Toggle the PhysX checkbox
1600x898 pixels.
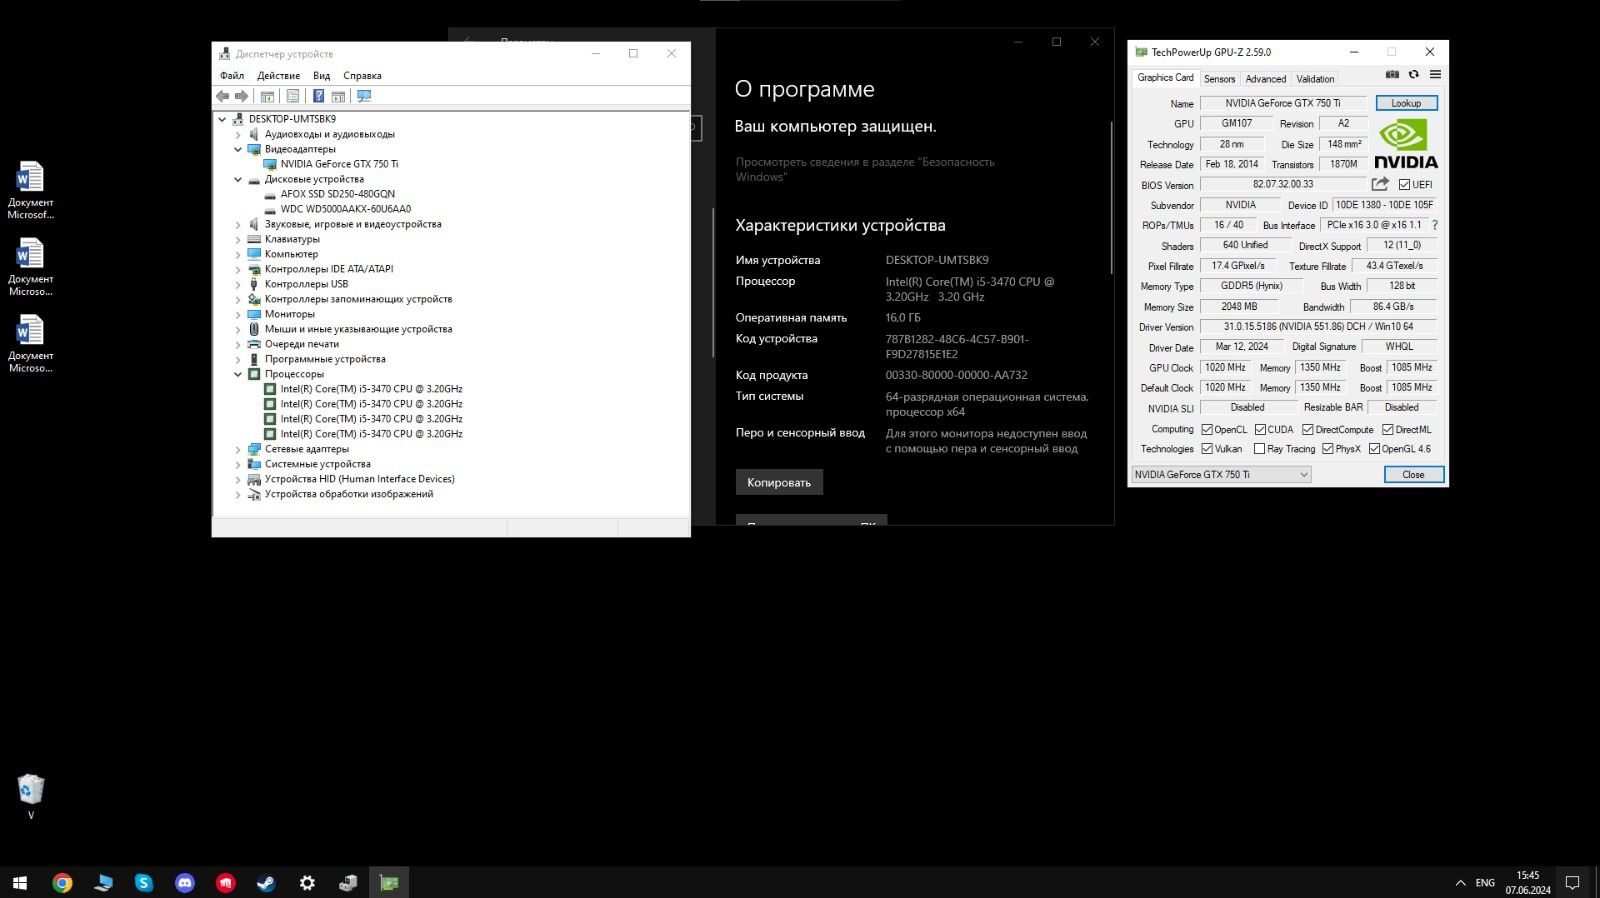[1328, 449]
